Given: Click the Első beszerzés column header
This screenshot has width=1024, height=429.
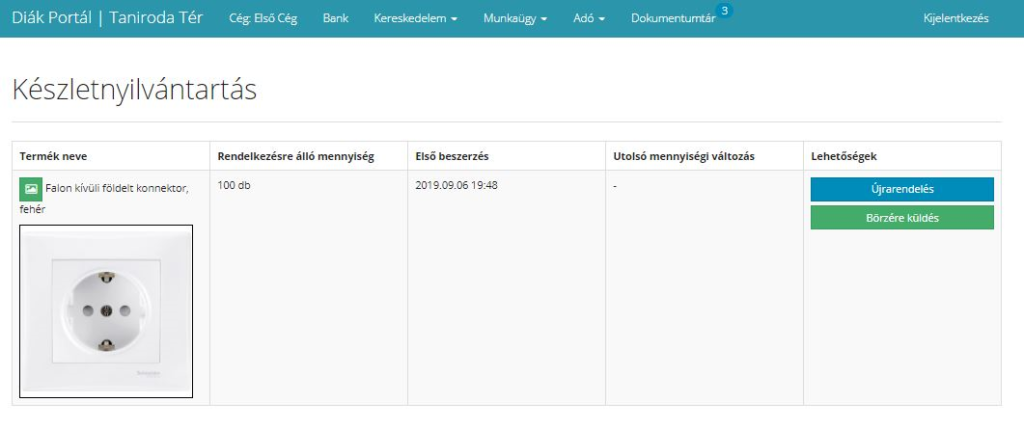Looking at the screenshot, I should (x=451, y=156).
